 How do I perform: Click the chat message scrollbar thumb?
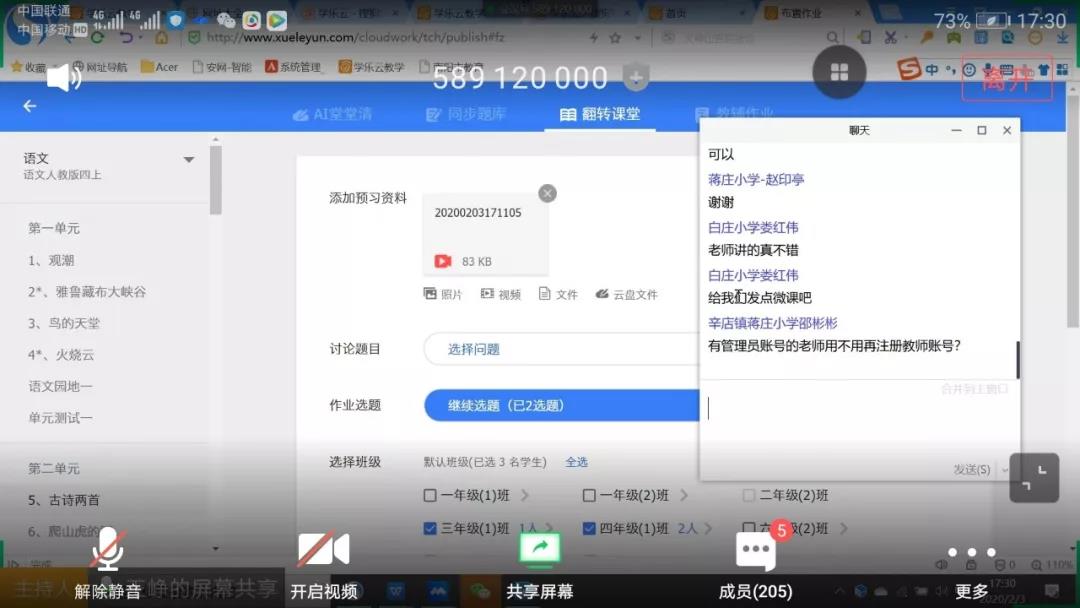[x=1017, y=359]
